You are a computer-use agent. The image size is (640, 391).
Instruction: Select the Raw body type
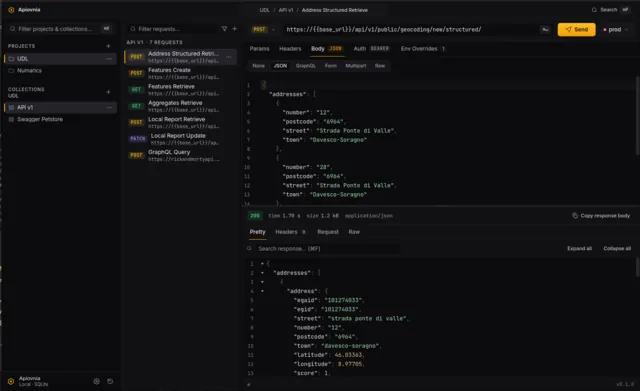point(380,66)
